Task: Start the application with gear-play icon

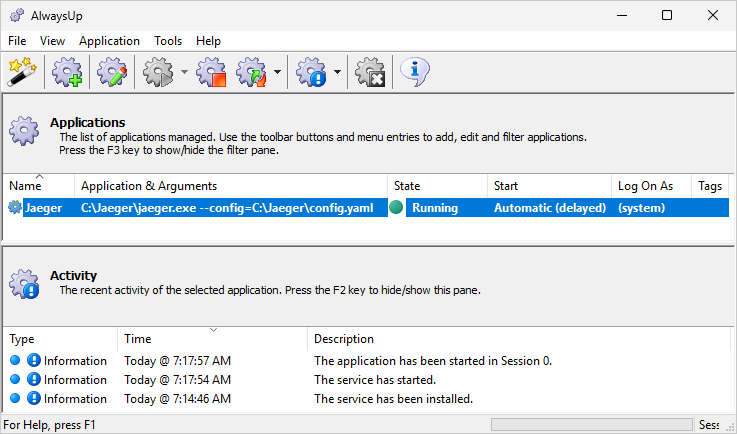Action: [x=158, y=72]
